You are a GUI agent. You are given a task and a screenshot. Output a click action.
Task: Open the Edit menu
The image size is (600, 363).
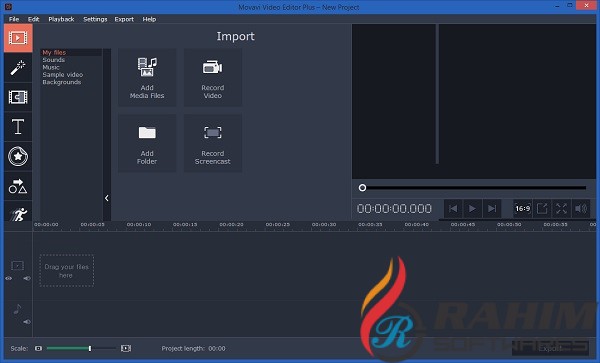point(34,19)
